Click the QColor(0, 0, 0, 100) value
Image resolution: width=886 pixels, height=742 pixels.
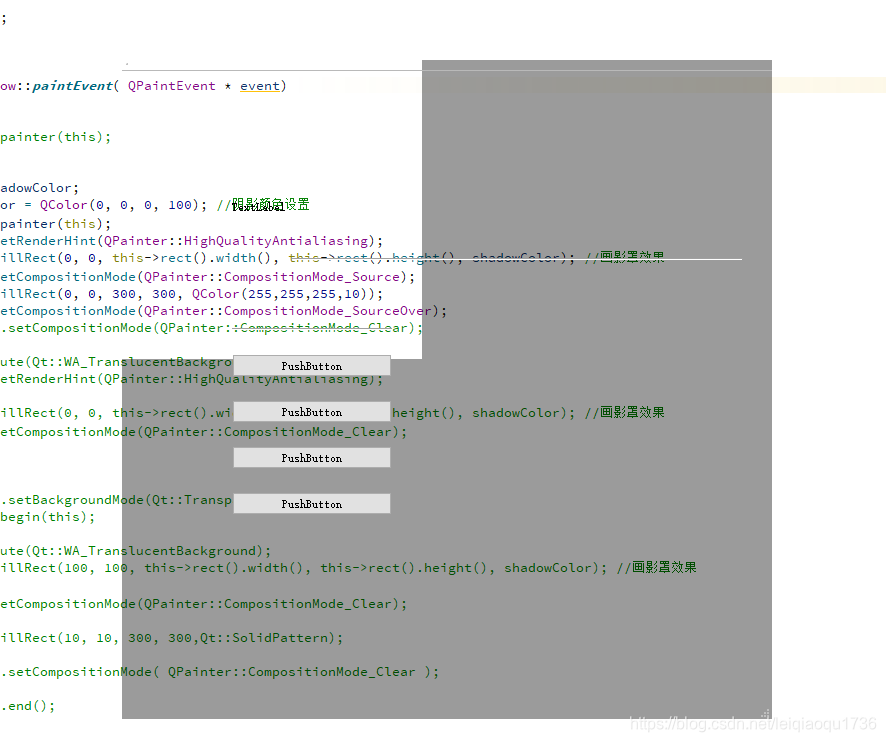120,204
